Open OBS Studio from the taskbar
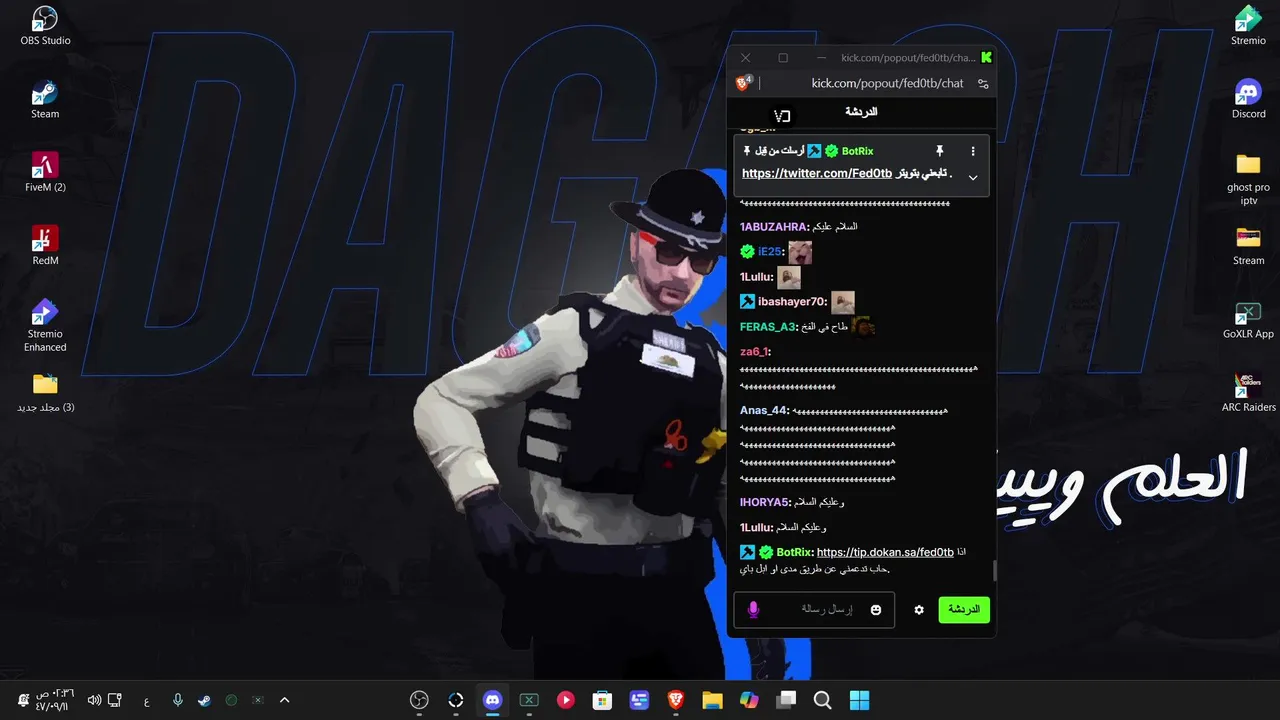 pos(419,700)
